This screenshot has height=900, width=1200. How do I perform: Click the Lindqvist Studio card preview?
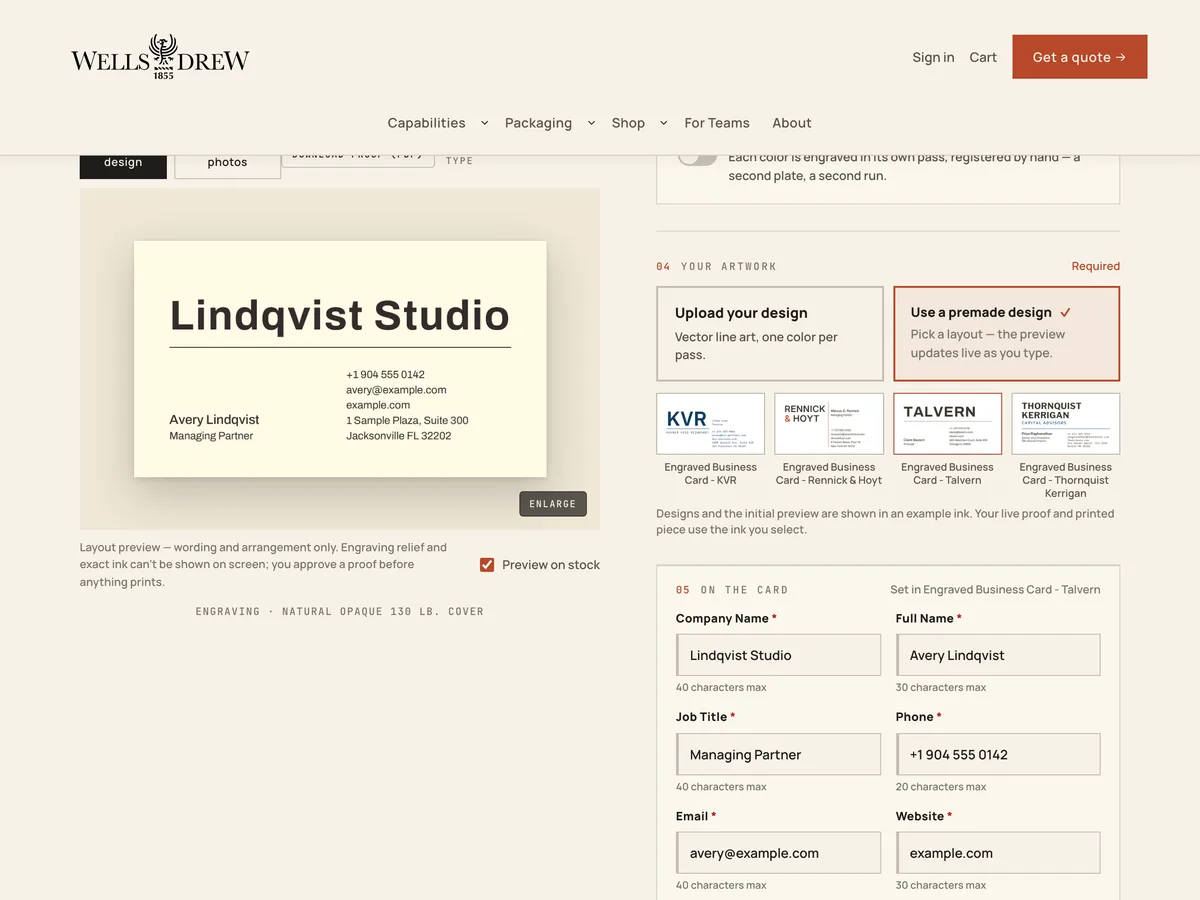click(x=340, y=359)
